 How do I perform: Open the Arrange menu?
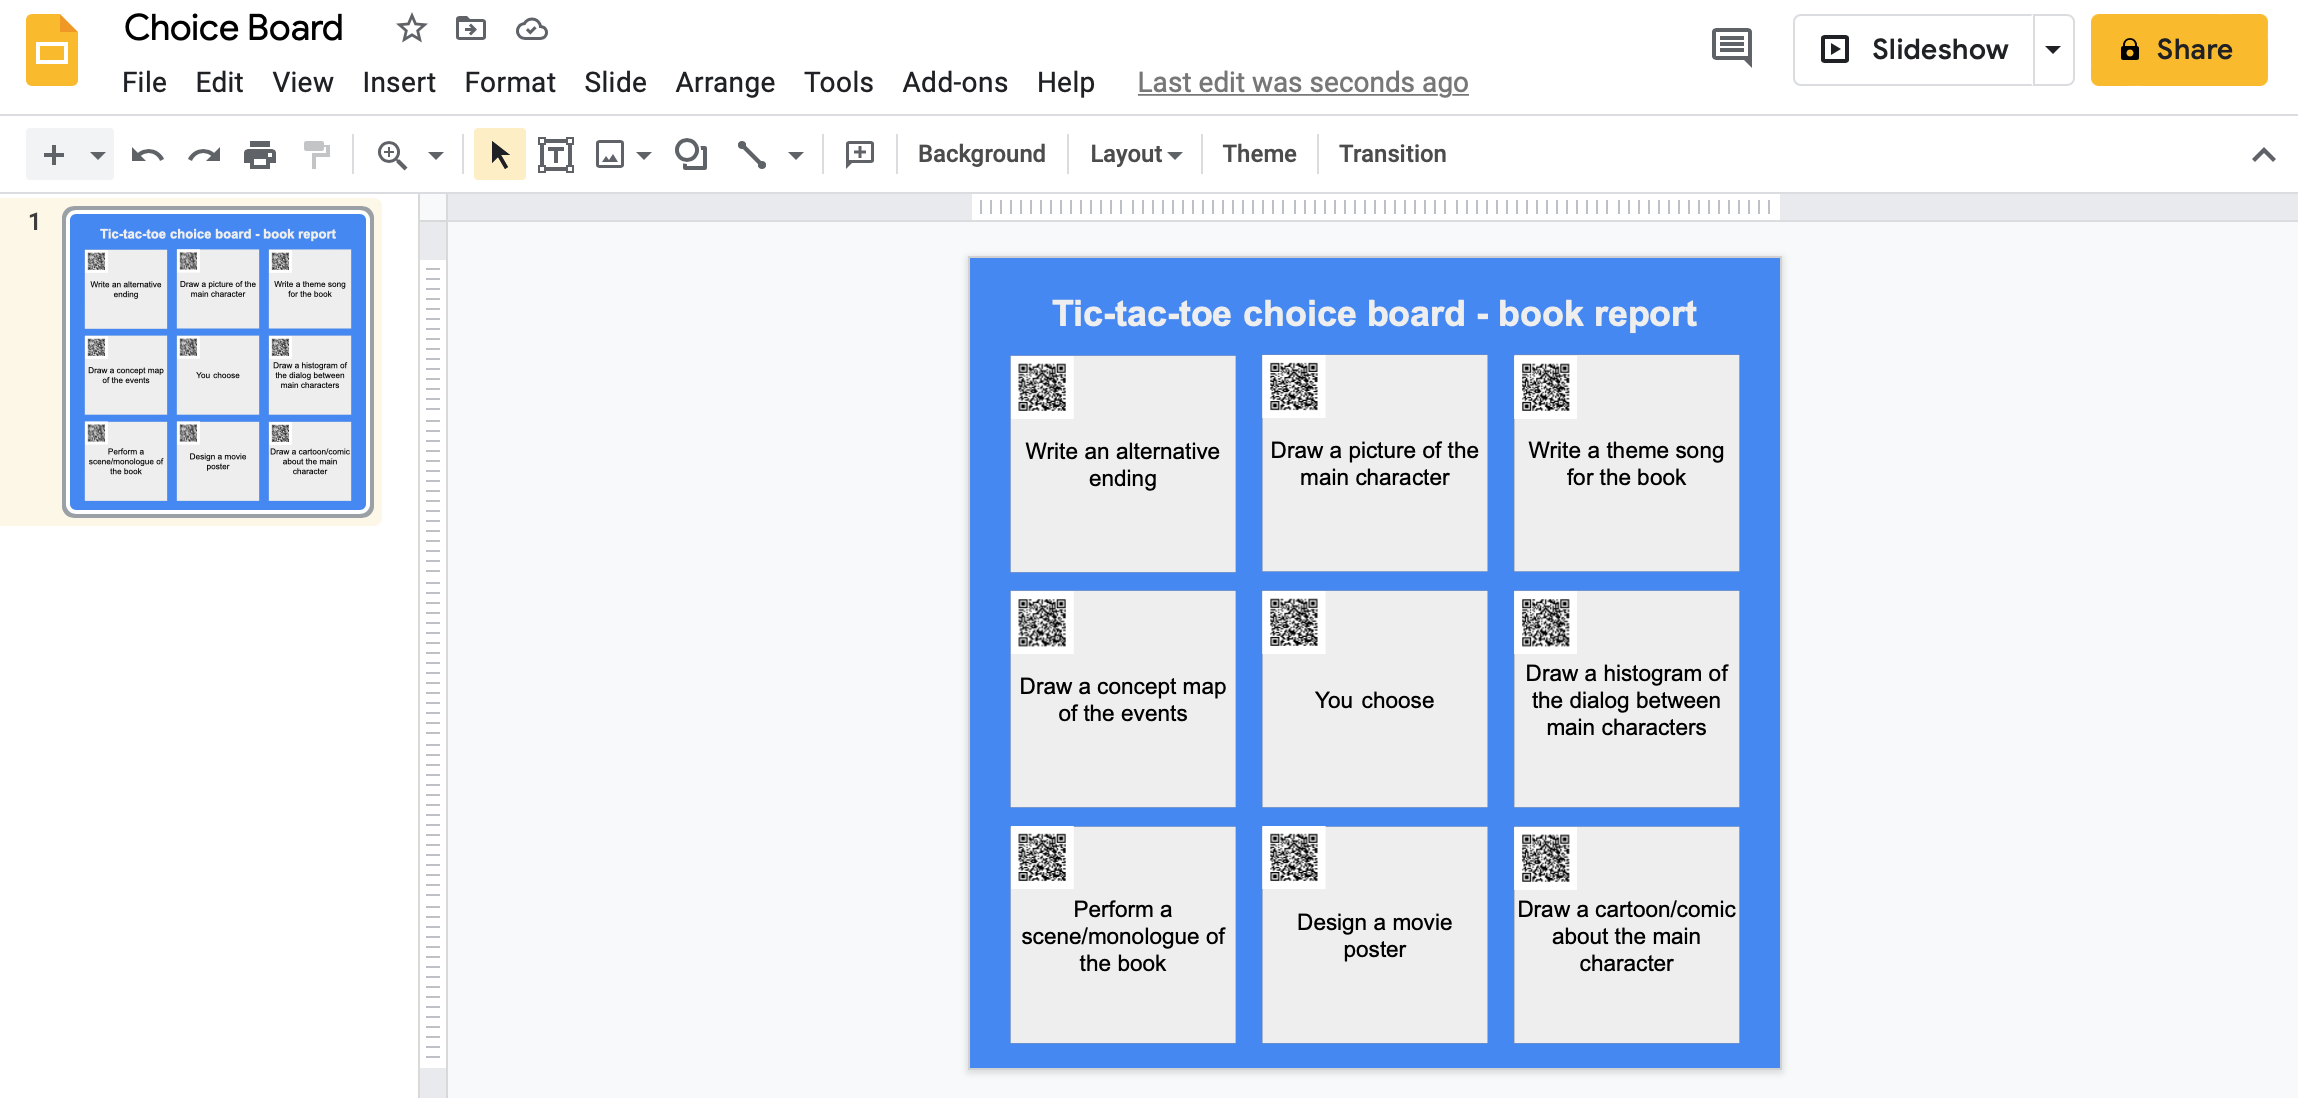pyautogui.click(x=725, y=82)
